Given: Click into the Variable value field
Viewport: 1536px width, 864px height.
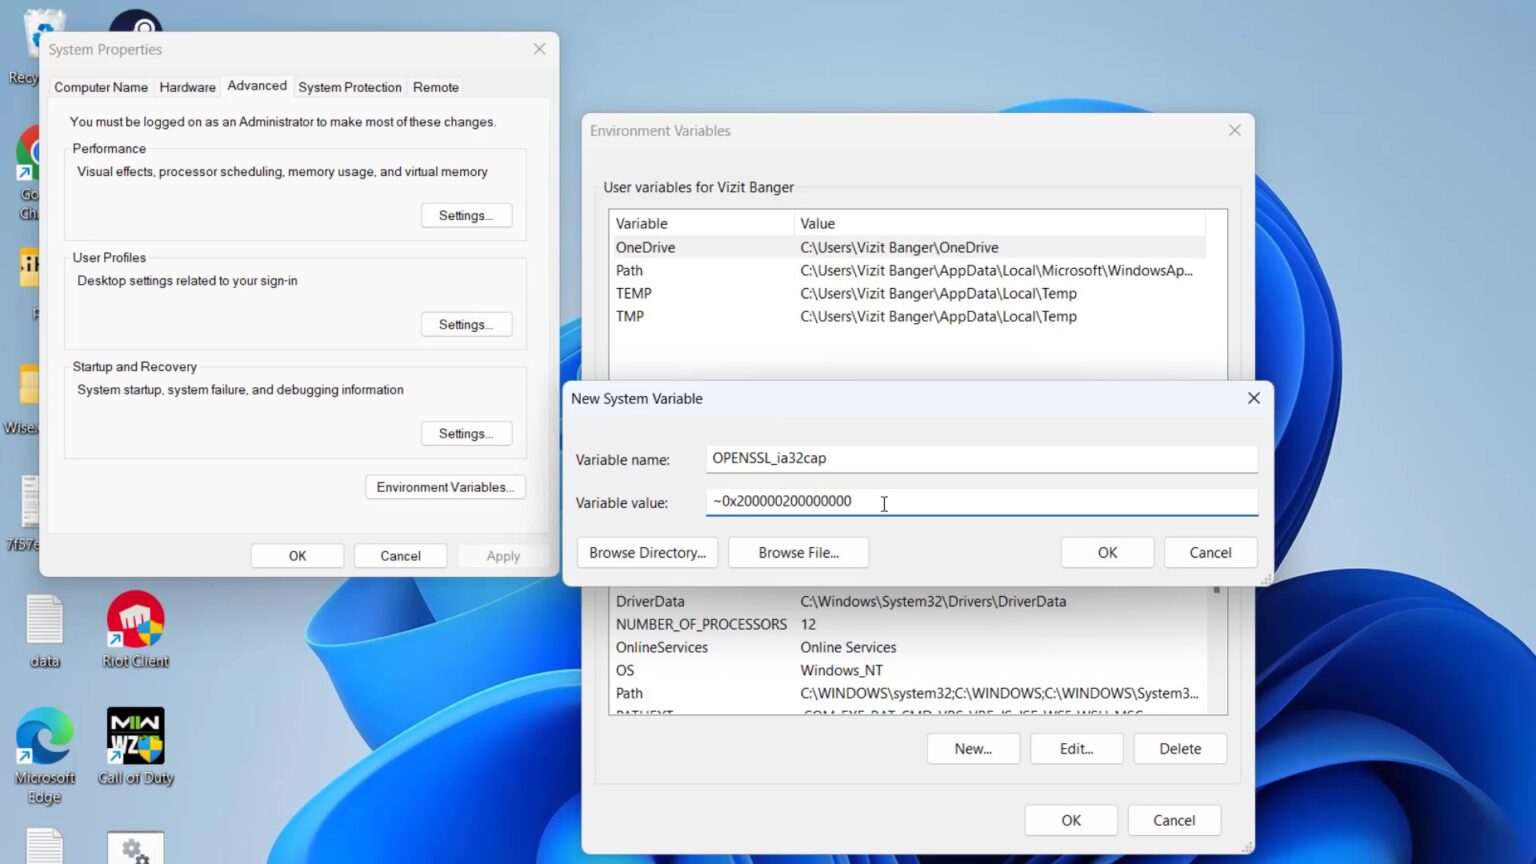Looking at the screenshot, I should point(980,502).
